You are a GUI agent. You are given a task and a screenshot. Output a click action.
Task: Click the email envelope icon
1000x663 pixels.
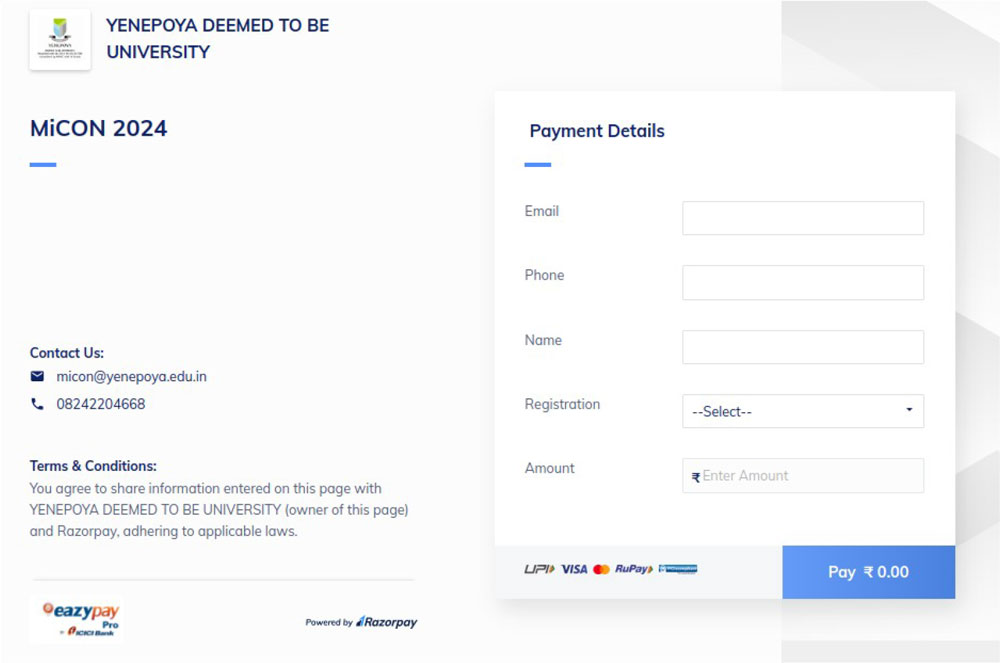(38, 377)
